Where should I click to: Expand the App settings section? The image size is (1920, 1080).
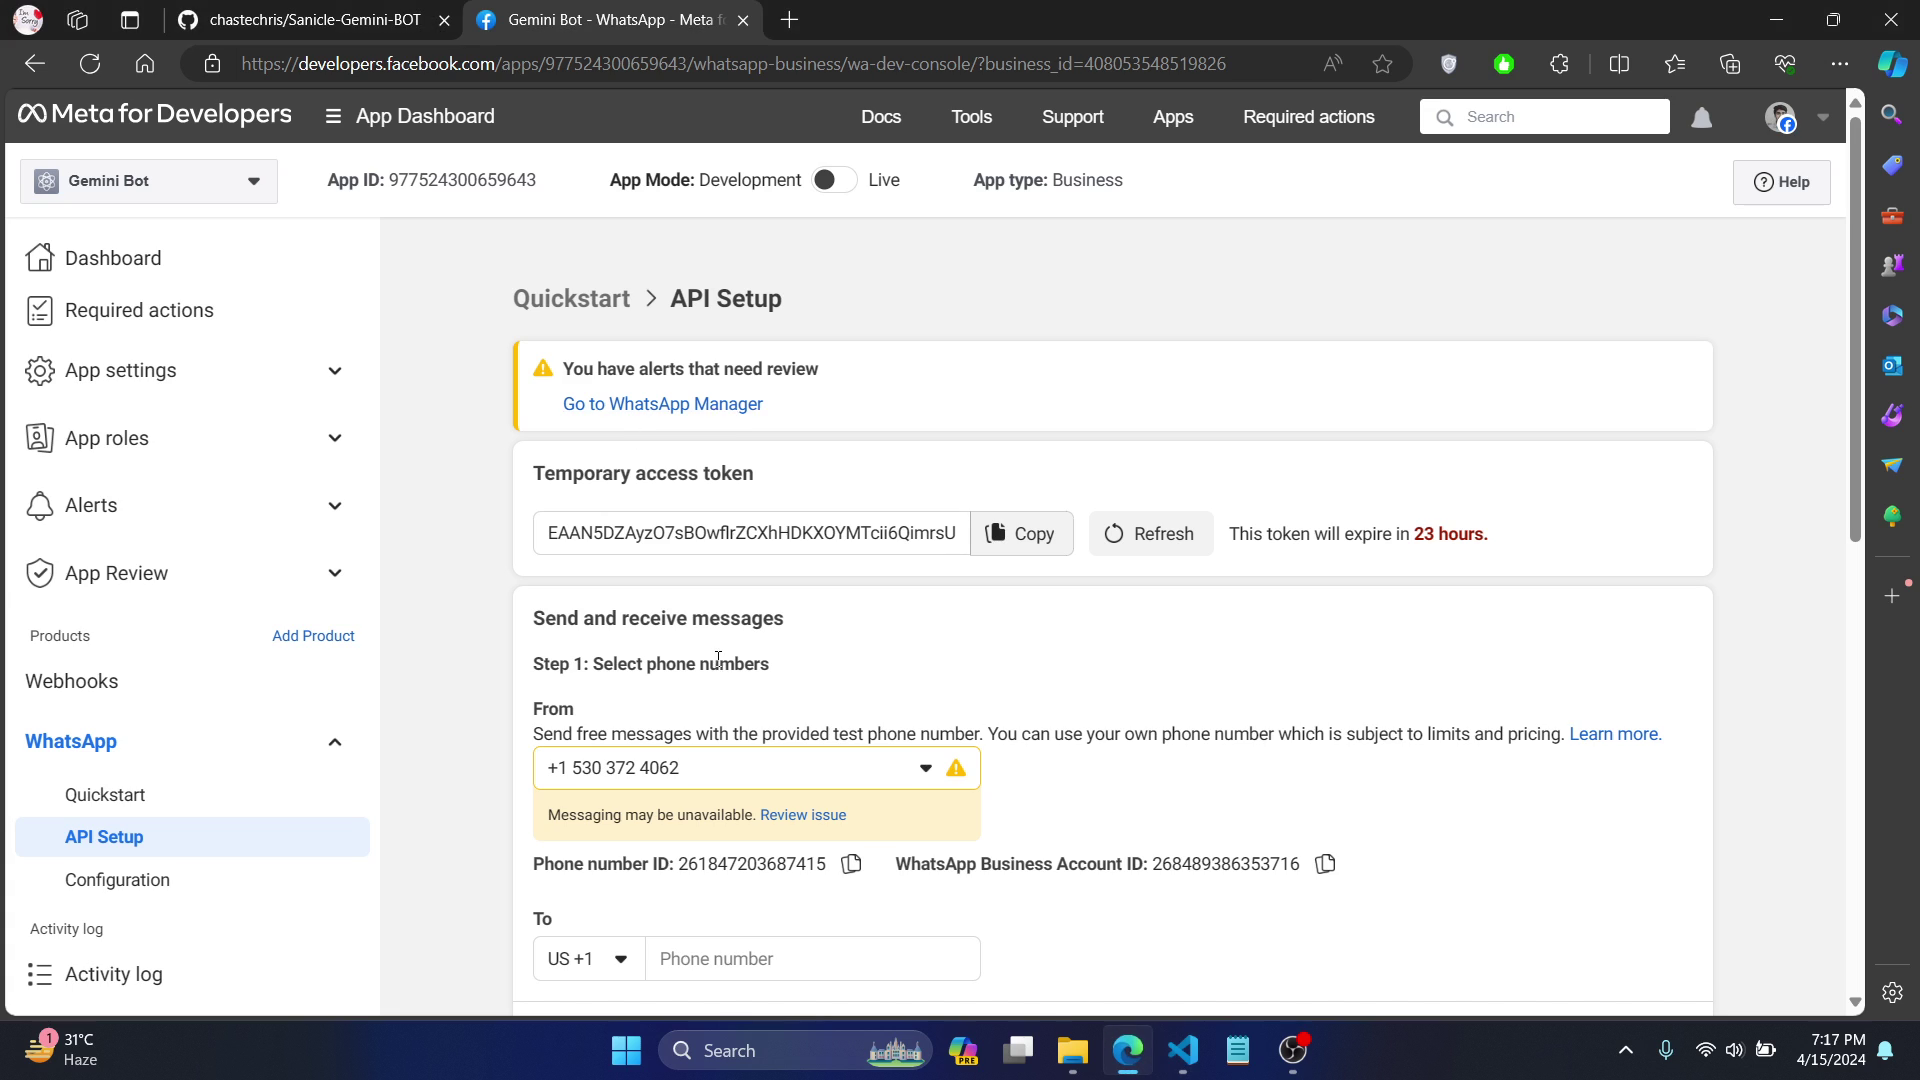pos(335,371)
